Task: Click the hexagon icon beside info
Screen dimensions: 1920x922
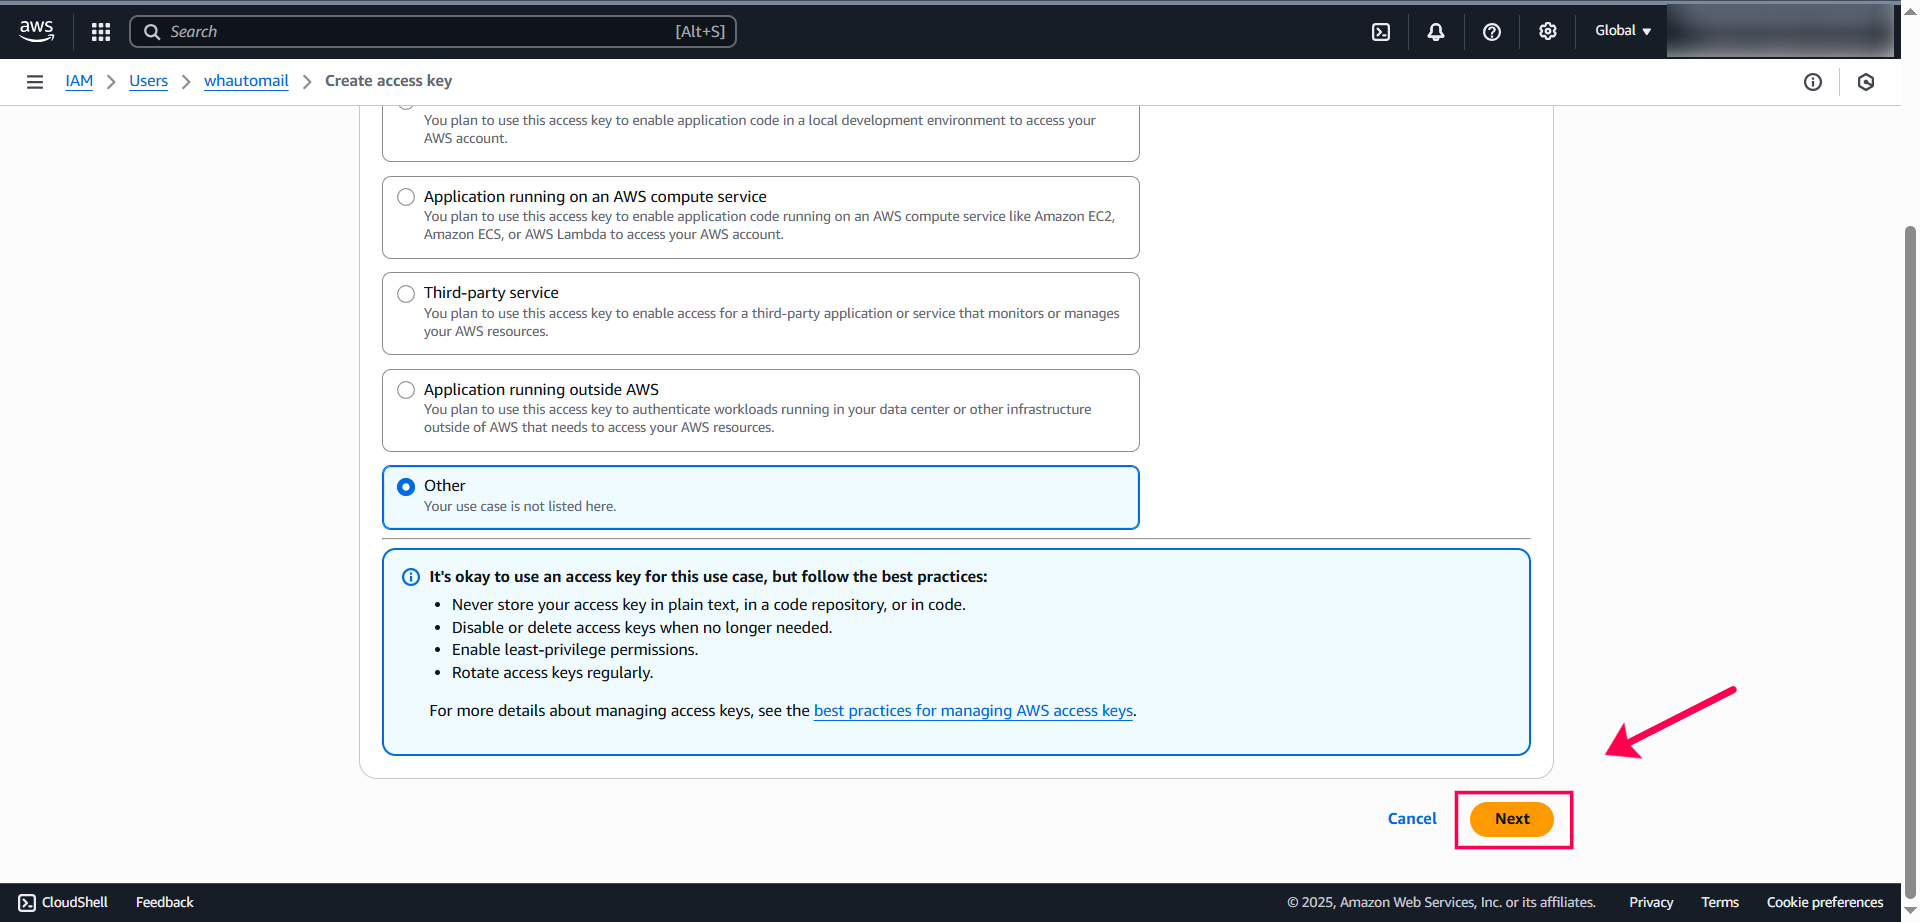Action: (x=1865, y=82)
